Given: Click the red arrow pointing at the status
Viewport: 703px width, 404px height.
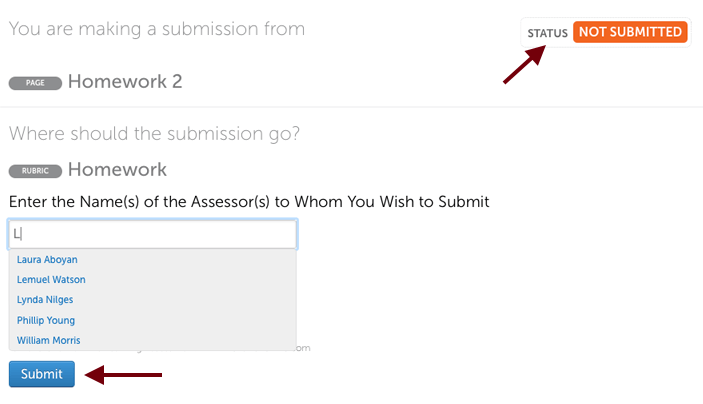Looking at the screenshot, I should (522, 66).
